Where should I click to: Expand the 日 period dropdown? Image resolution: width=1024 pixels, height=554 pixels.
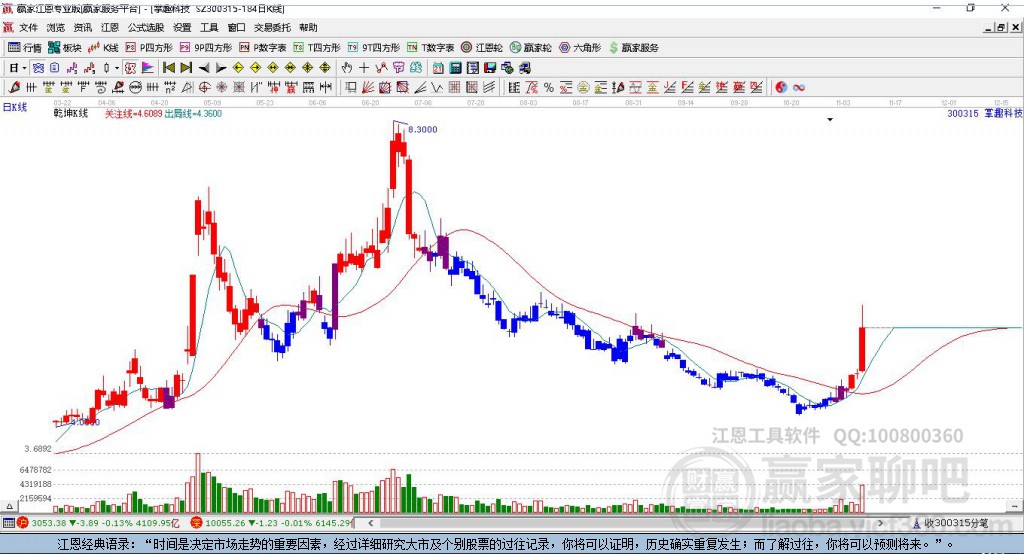coord(24,68)
